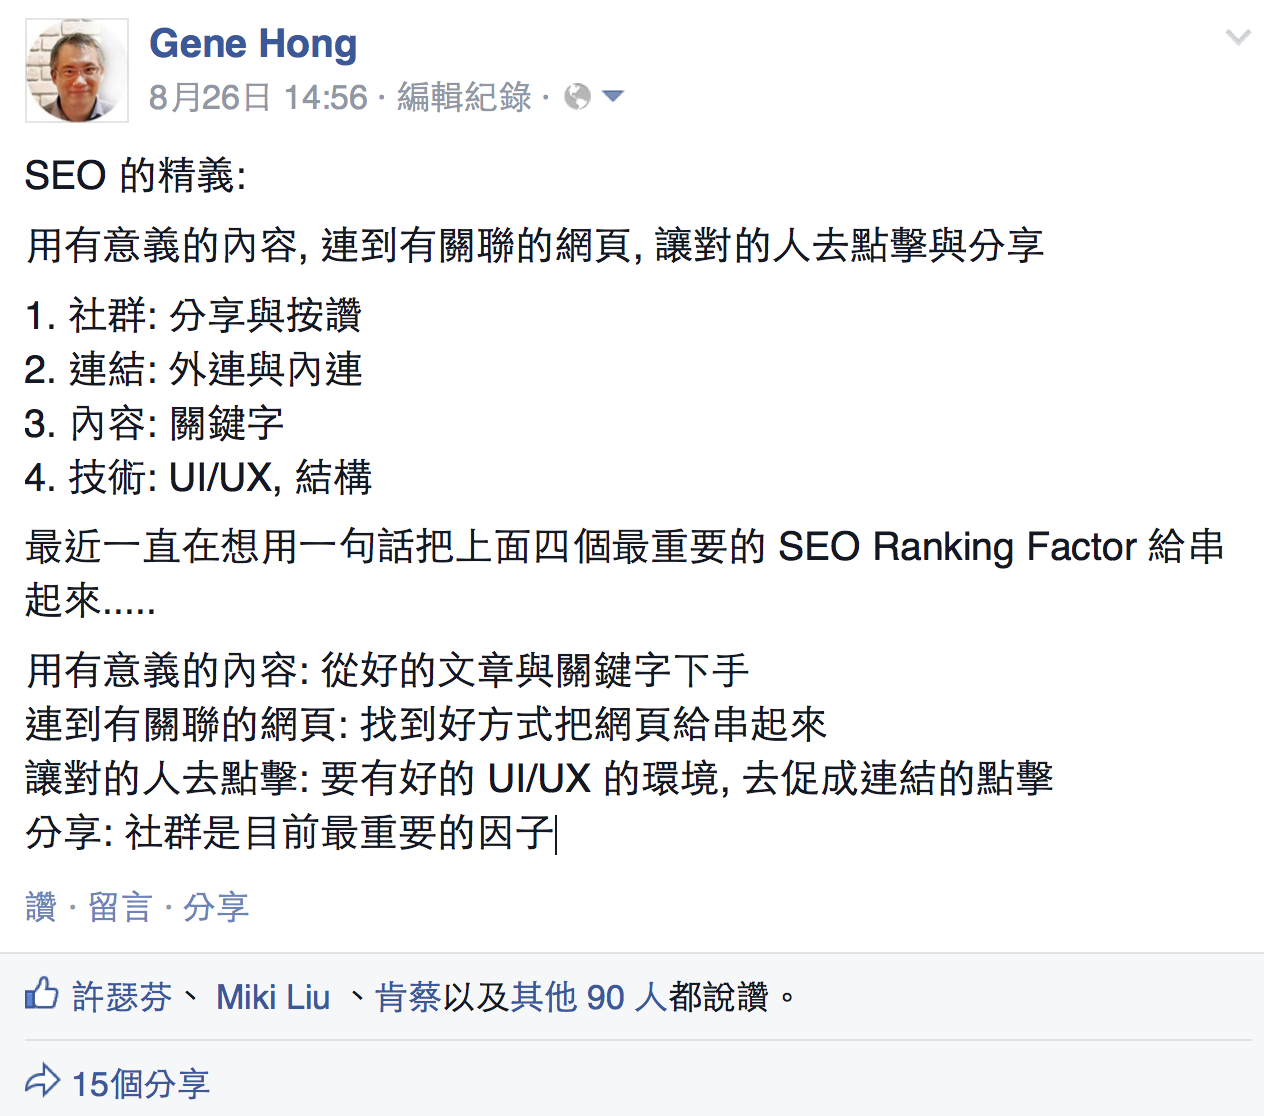View the 15個分享 shares list
This screenshot has width=1264, height=1116.
(140, 1083)
